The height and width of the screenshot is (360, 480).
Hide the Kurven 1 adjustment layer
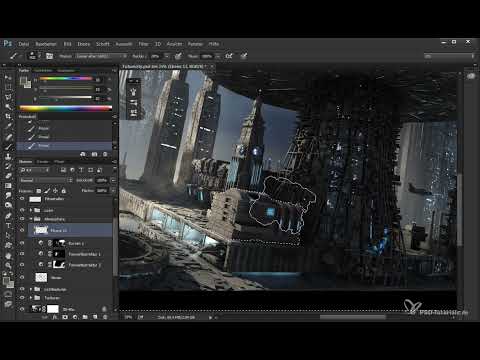pos(22,243)
